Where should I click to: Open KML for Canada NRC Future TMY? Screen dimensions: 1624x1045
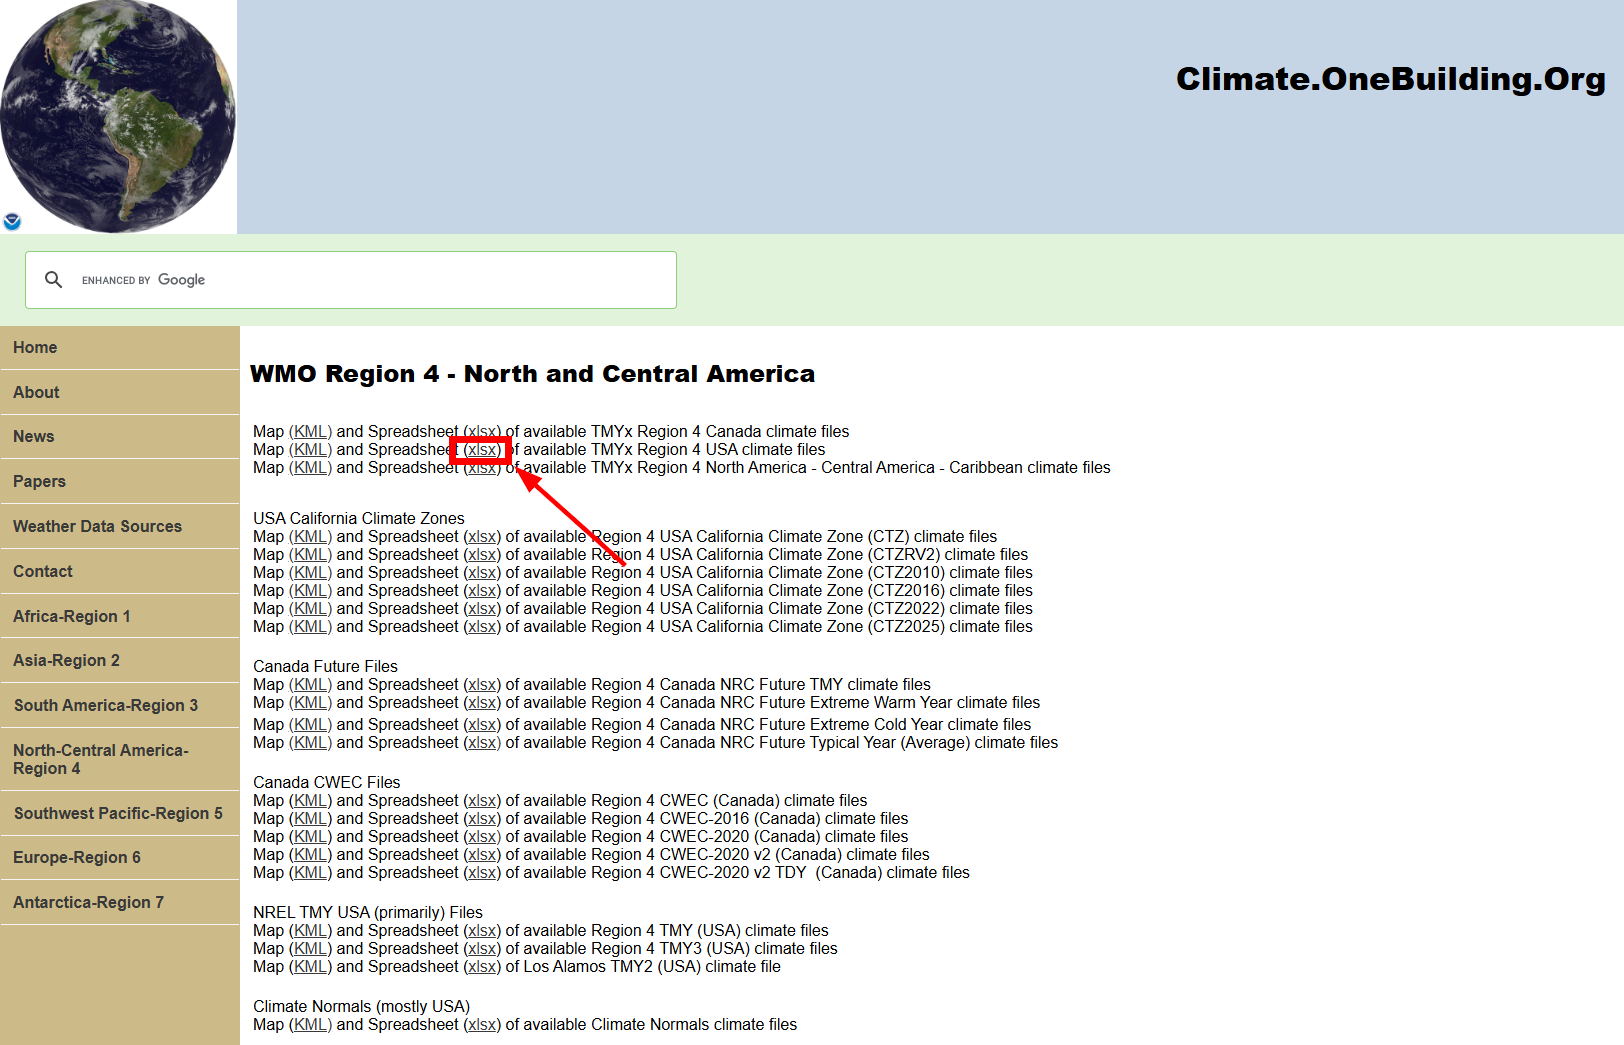coord(310,685)
